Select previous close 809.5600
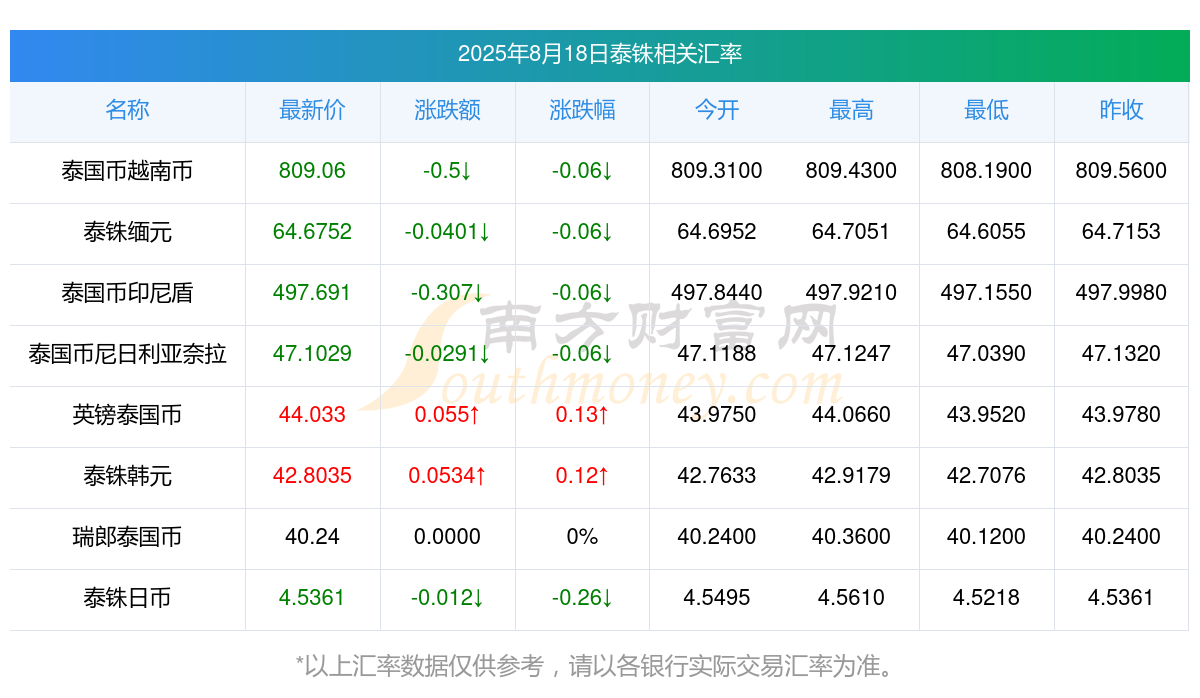Viewport: 1200px width, 698px height. click(1121, 171)
